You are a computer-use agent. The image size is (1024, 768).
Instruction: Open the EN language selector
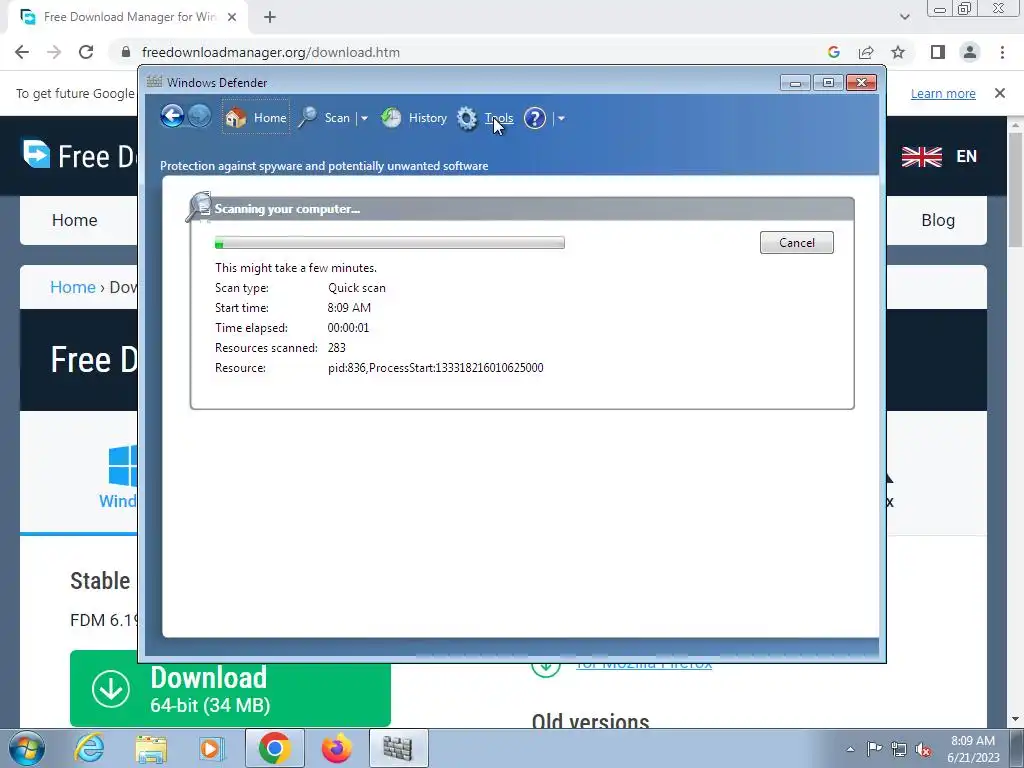pos(967,157)
